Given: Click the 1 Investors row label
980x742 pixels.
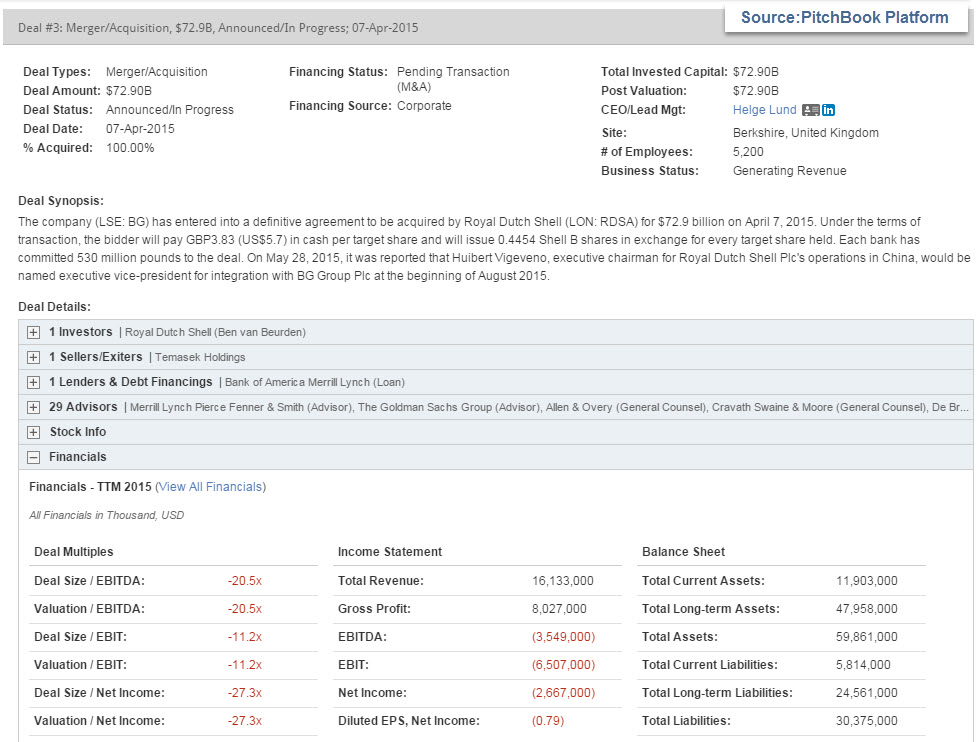Looking at the screenshot, I should pyautogui.click(x=81, y=332).
